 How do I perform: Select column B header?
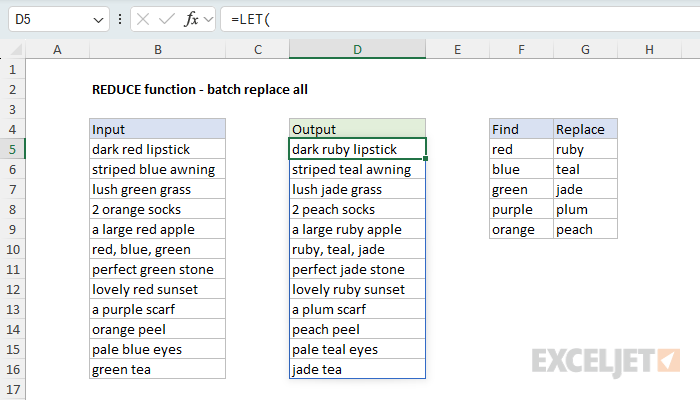click(x=158, y=50)
